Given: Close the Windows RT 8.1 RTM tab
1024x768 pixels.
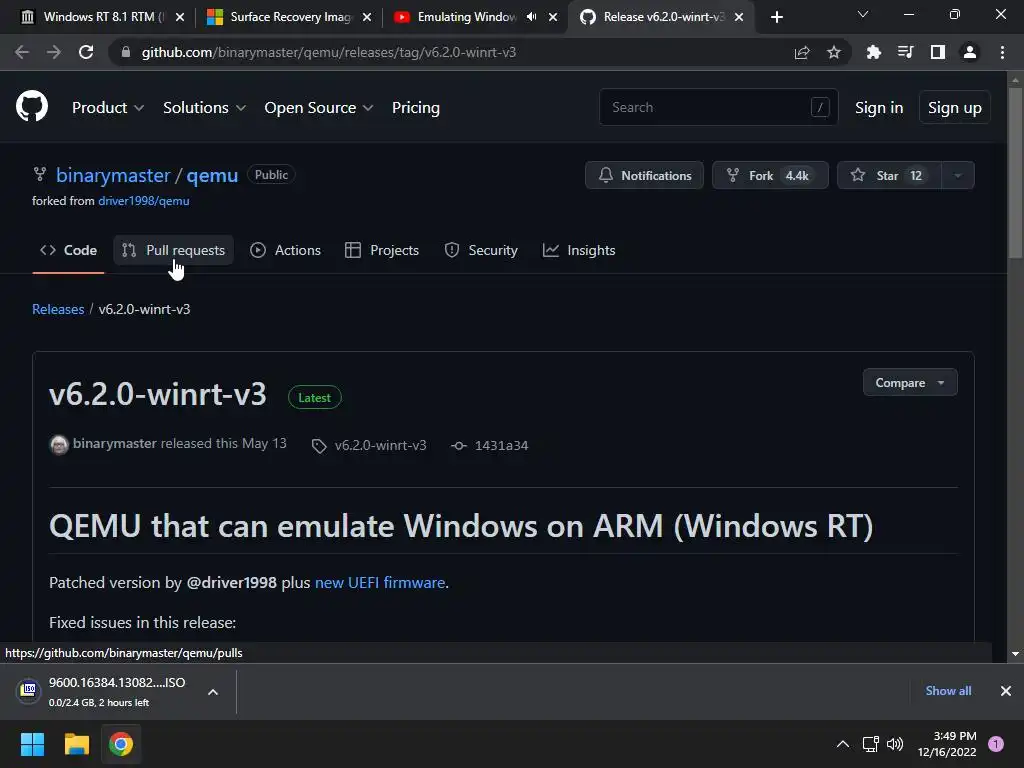Looking at the screenshot, I should pyautogui.click(x=180, y=17).
